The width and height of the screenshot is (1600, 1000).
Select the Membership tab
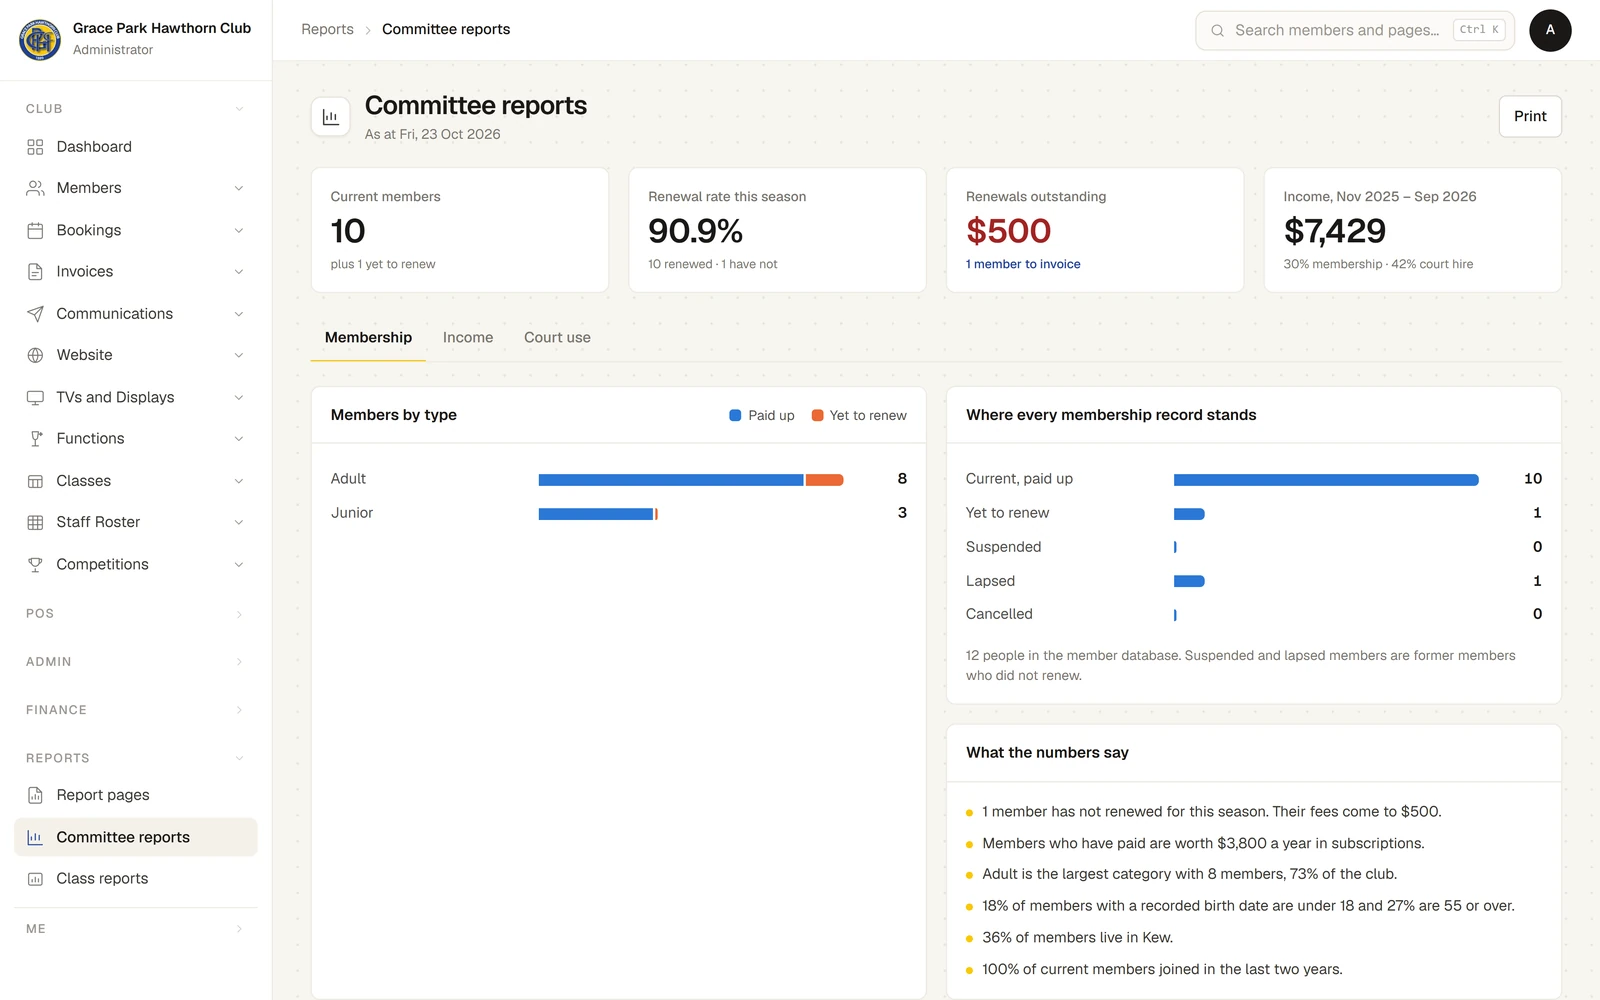[x=368, y=338]
